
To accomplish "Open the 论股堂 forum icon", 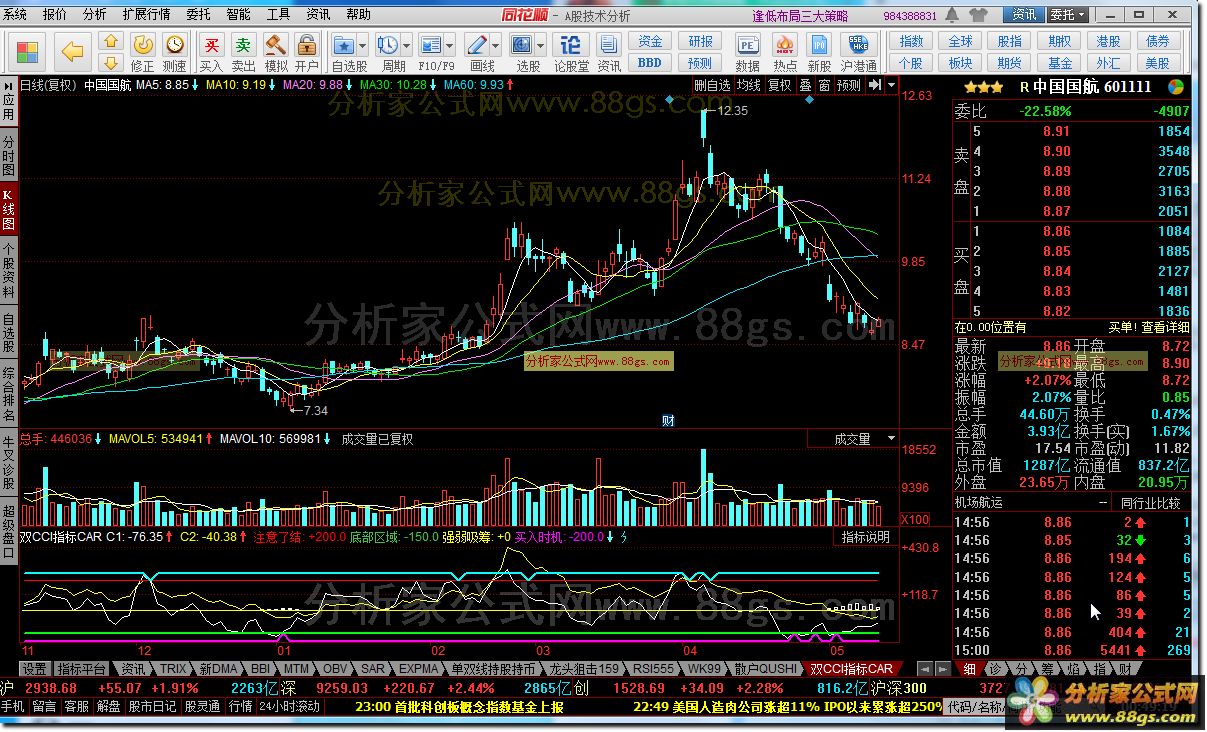I will (x=571, y=52).
